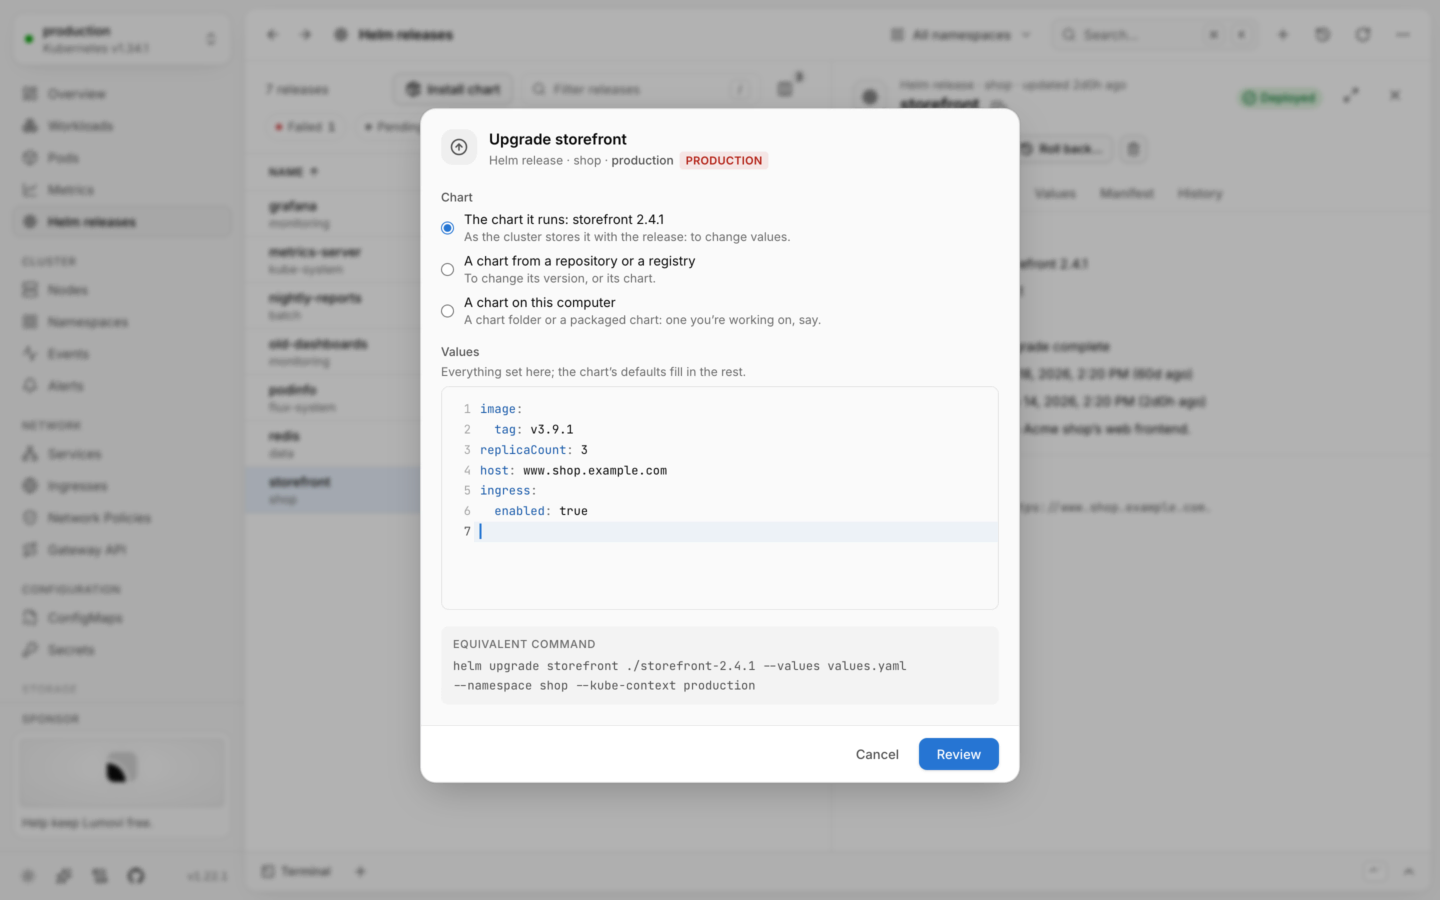Click the upgrade arrow icon in dialog header
The width and height of the screenshot is (1440, 900).
[x=459, y=147]
